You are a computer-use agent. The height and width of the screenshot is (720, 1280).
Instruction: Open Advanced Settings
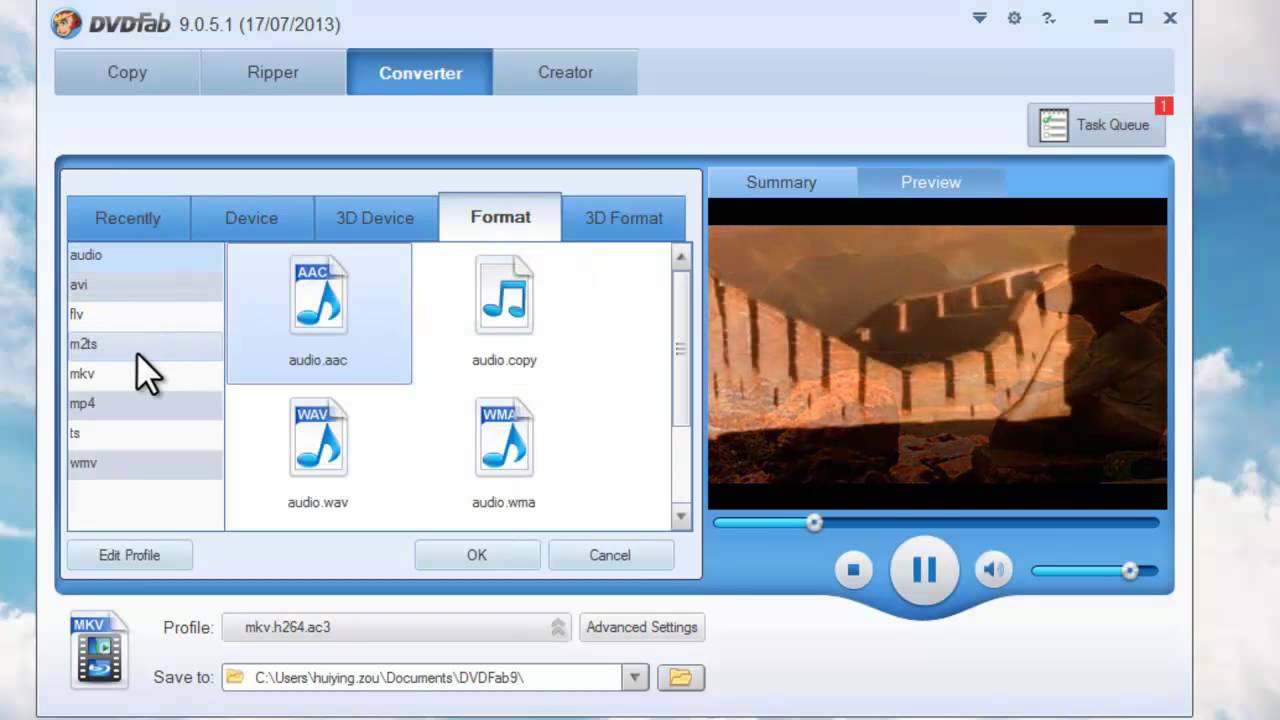(642, 627)
